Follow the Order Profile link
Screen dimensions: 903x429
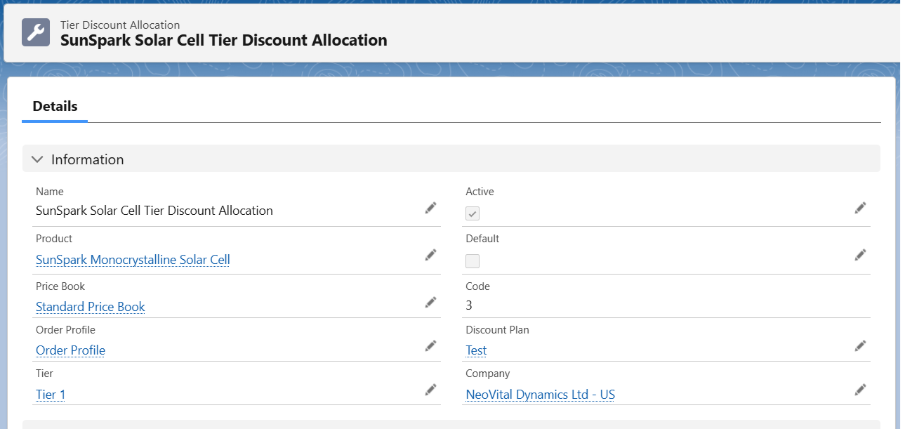(70, 350)
